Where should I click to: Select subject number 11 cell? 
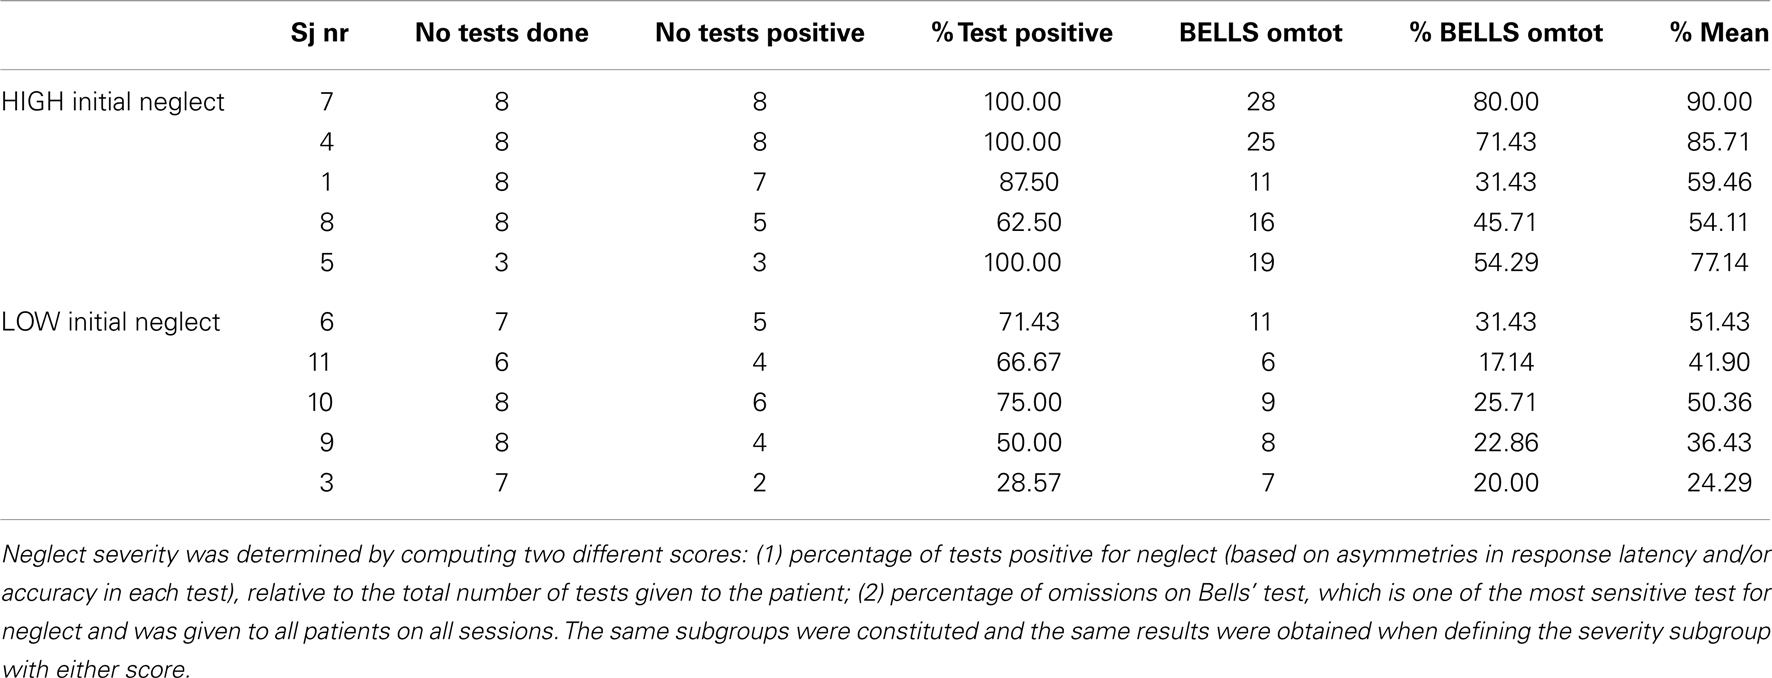[x=320, y=362]
